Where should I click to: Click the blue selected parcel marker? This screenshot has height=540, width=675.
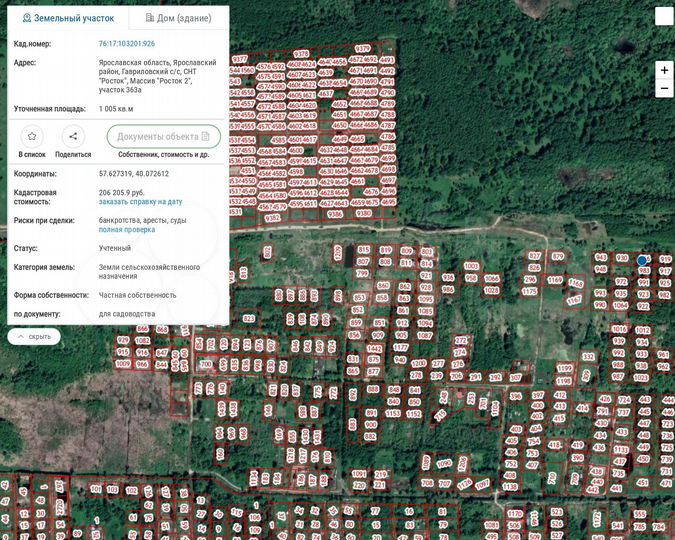click(x=642, y=260)
